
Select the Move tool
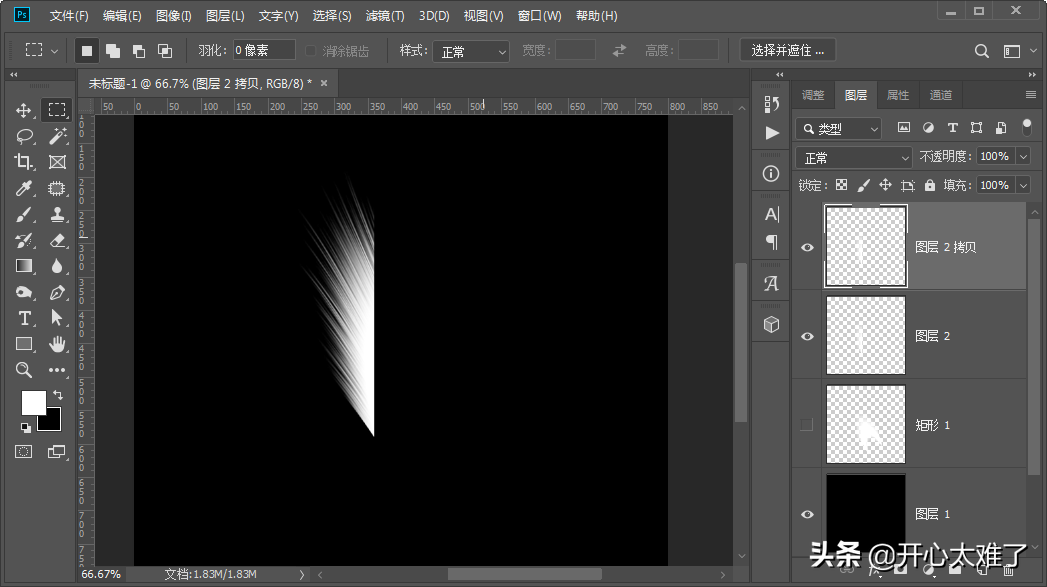pos(24,110)
